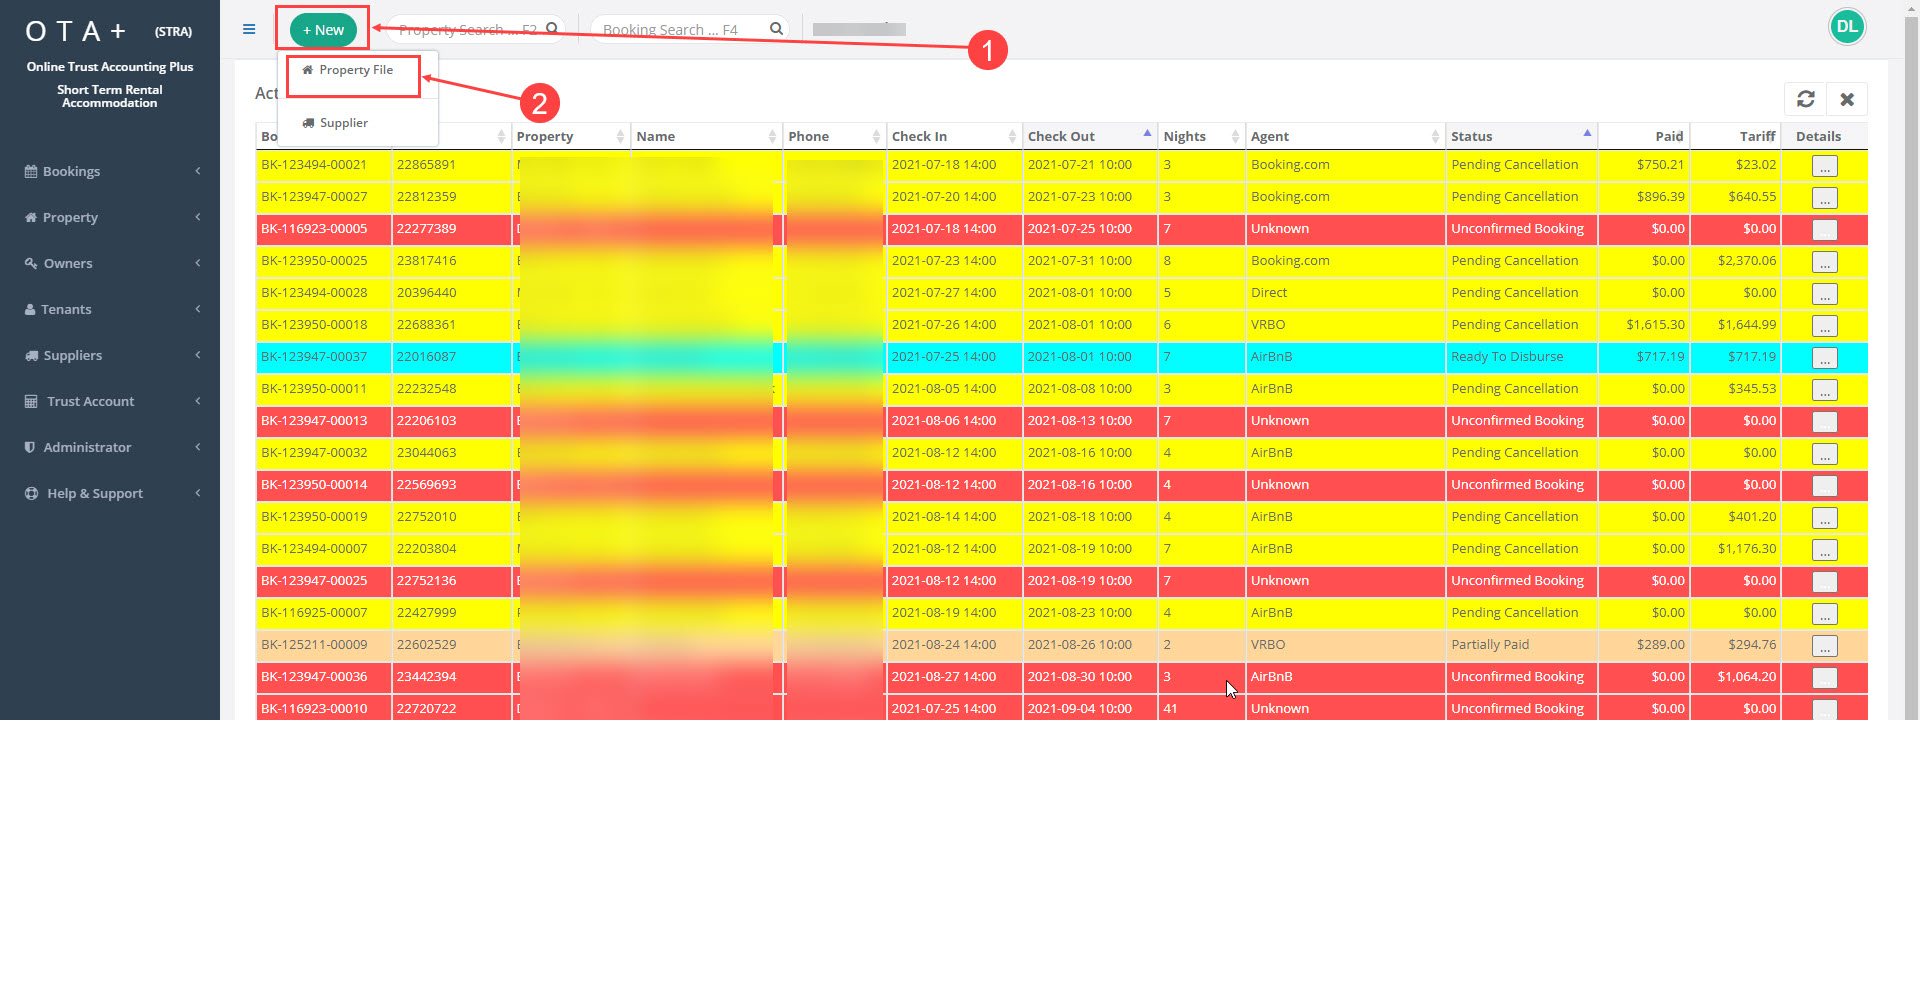
Task: Click booking number BK-123947-00013
Action: point(314,421)
